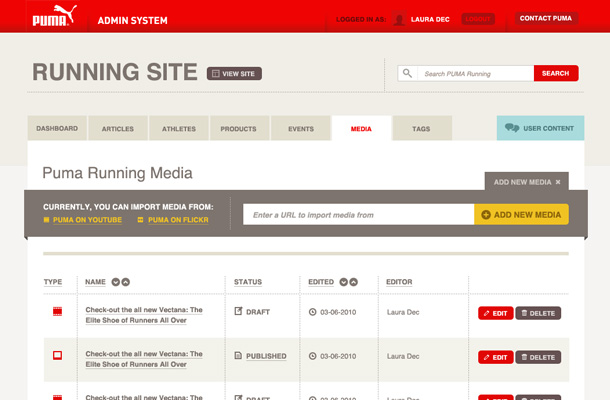Go to the Events tab
This screenshot has height=400, width=610.
301,128
